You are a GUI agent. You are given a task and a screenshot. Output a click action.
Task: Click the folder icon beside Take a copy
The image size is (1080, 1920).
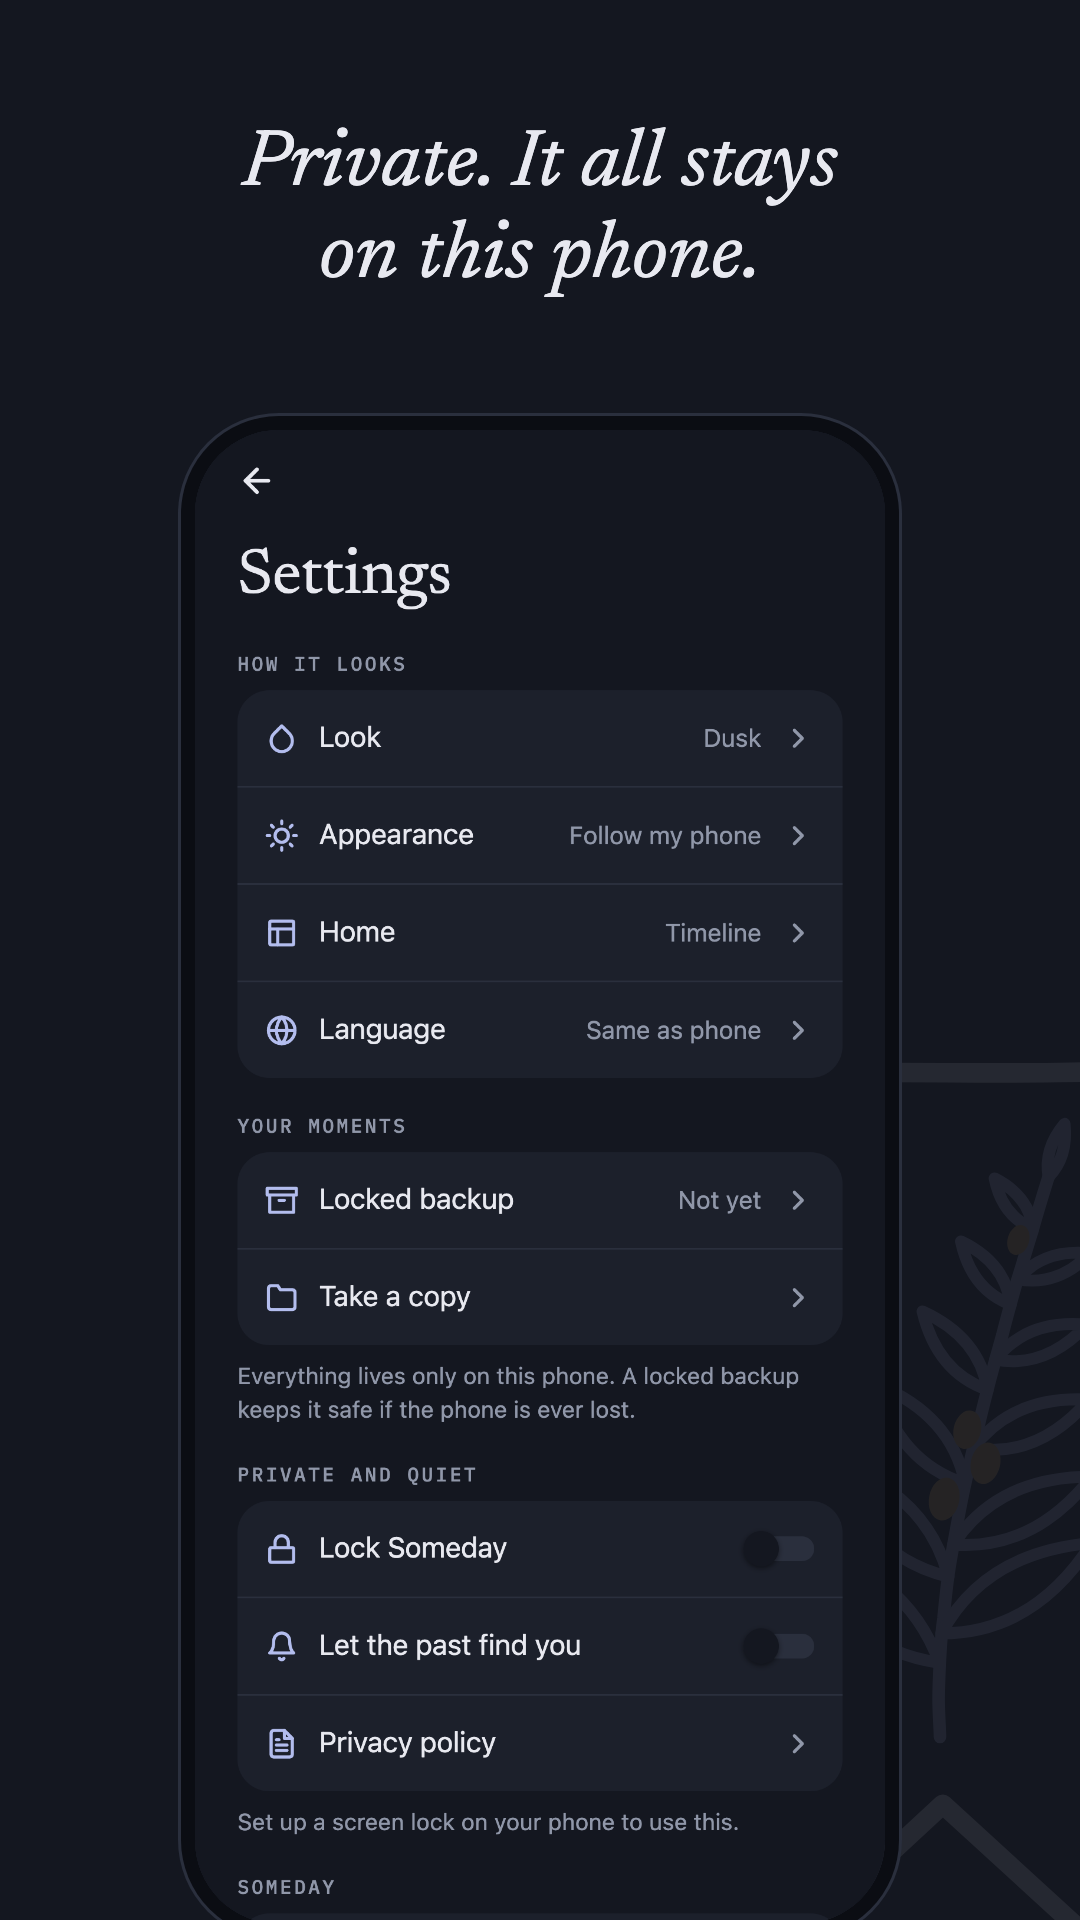pos(282,1297)
